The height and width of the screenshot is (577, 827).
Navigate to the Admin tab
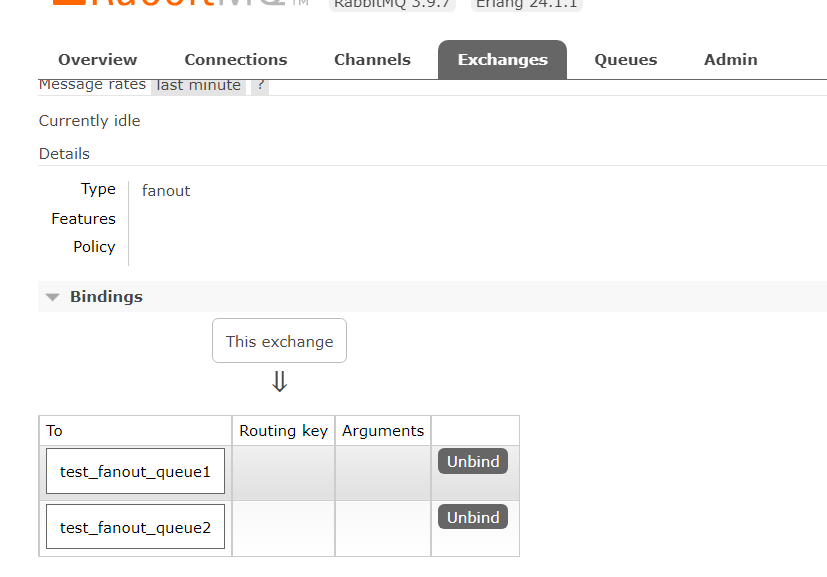[x=731, y=60]
